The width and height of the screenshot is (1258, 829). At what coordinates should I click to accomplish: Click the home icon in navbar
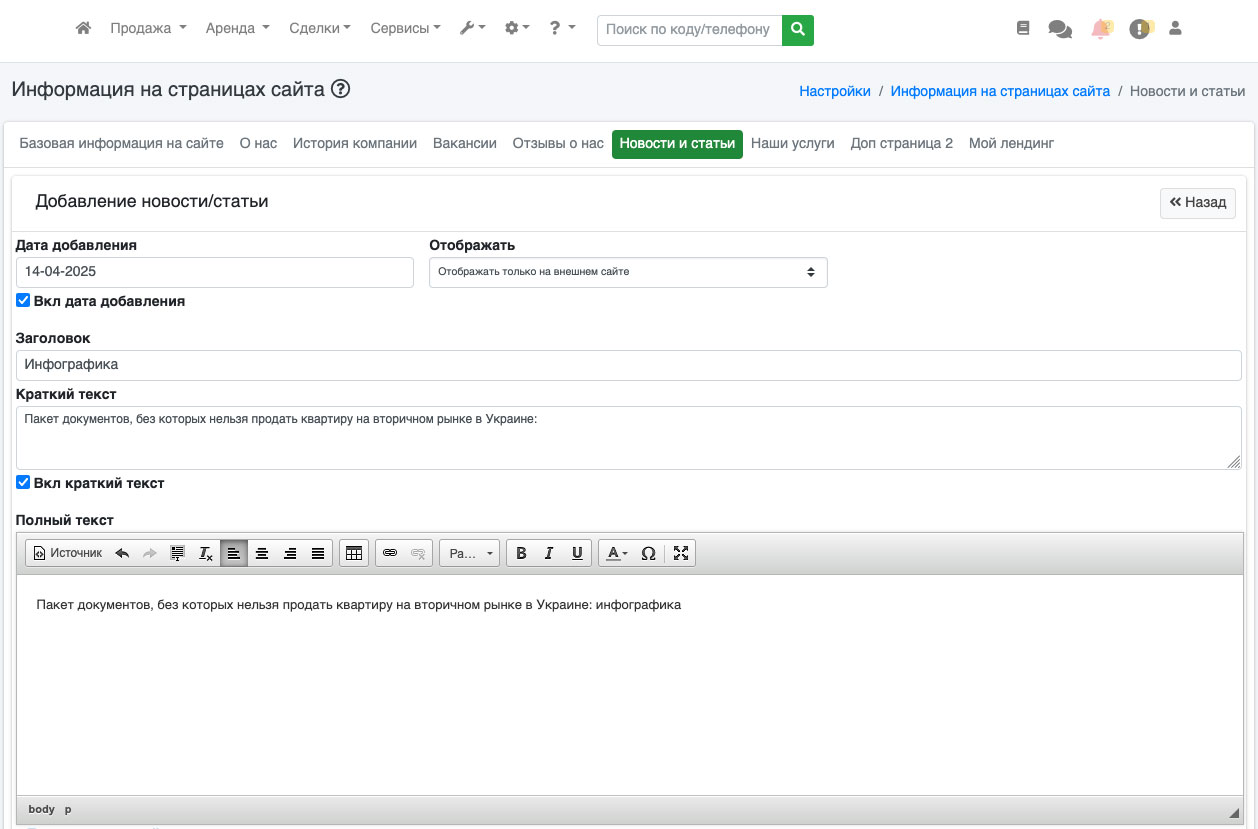point(84,29)
